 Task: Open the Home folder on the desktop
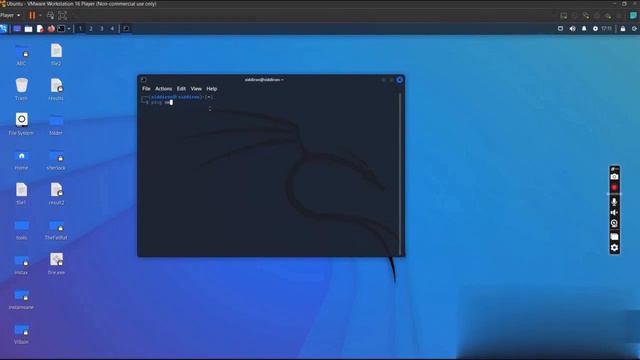pyautogui.click(x=21, y=160)
